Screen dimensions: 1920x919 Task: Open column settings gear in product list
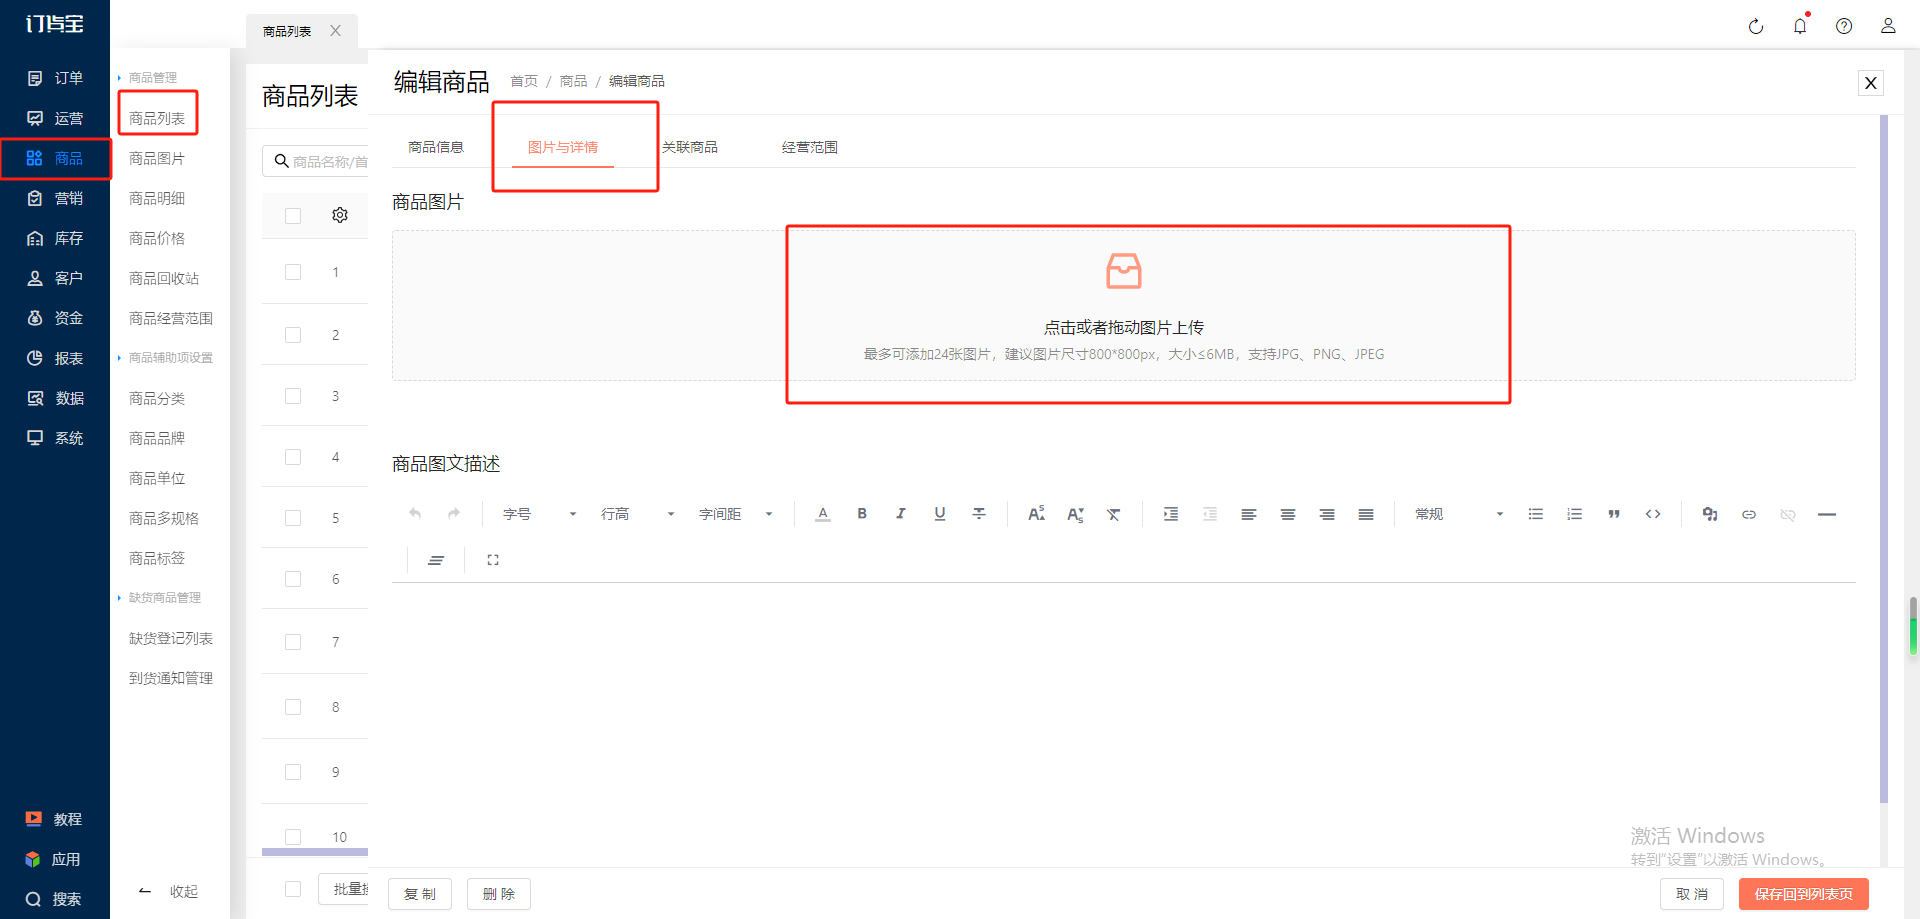(340, 215)
